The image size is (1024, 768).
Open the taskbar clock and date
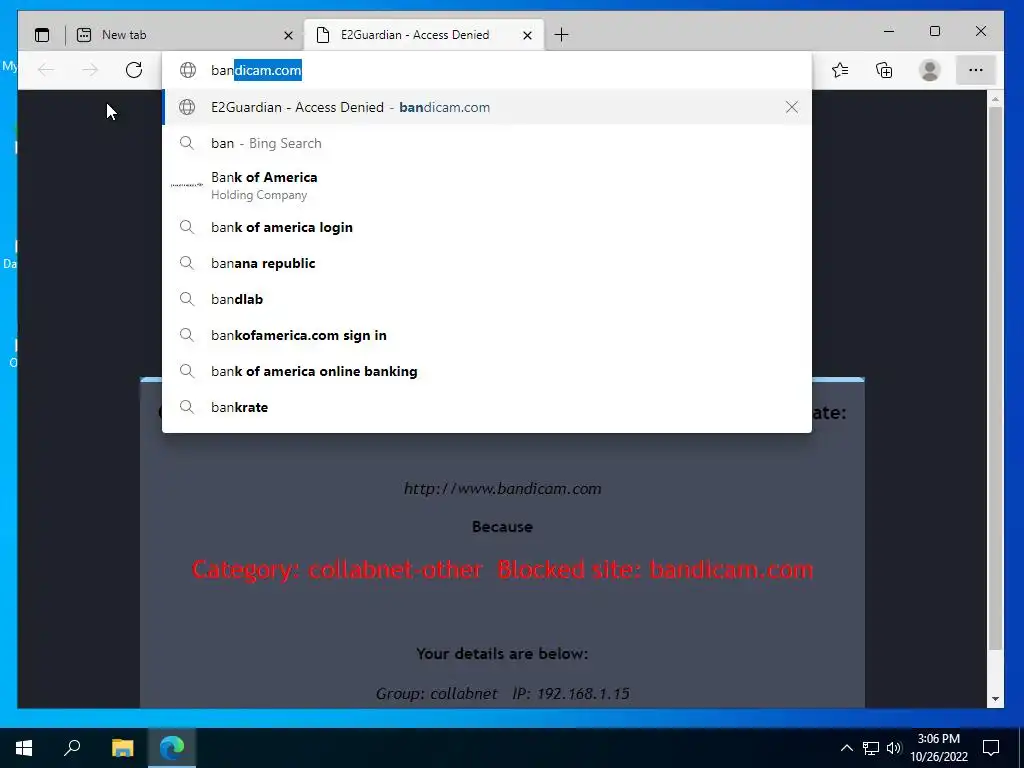click(938, 748)
